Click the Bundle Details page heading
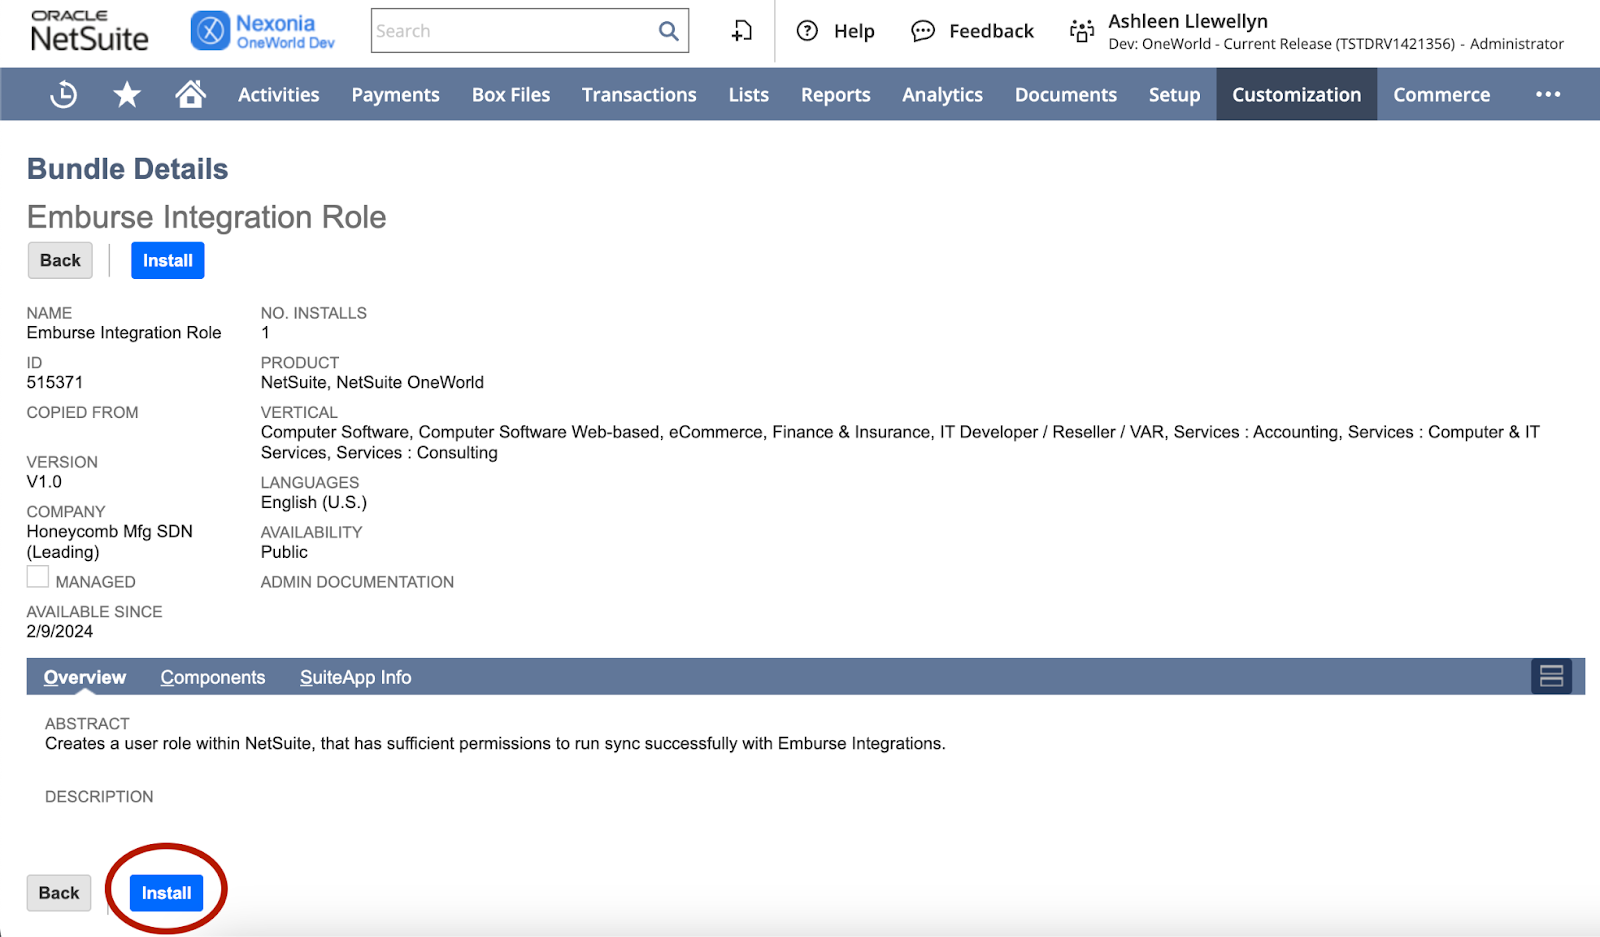 127,169
